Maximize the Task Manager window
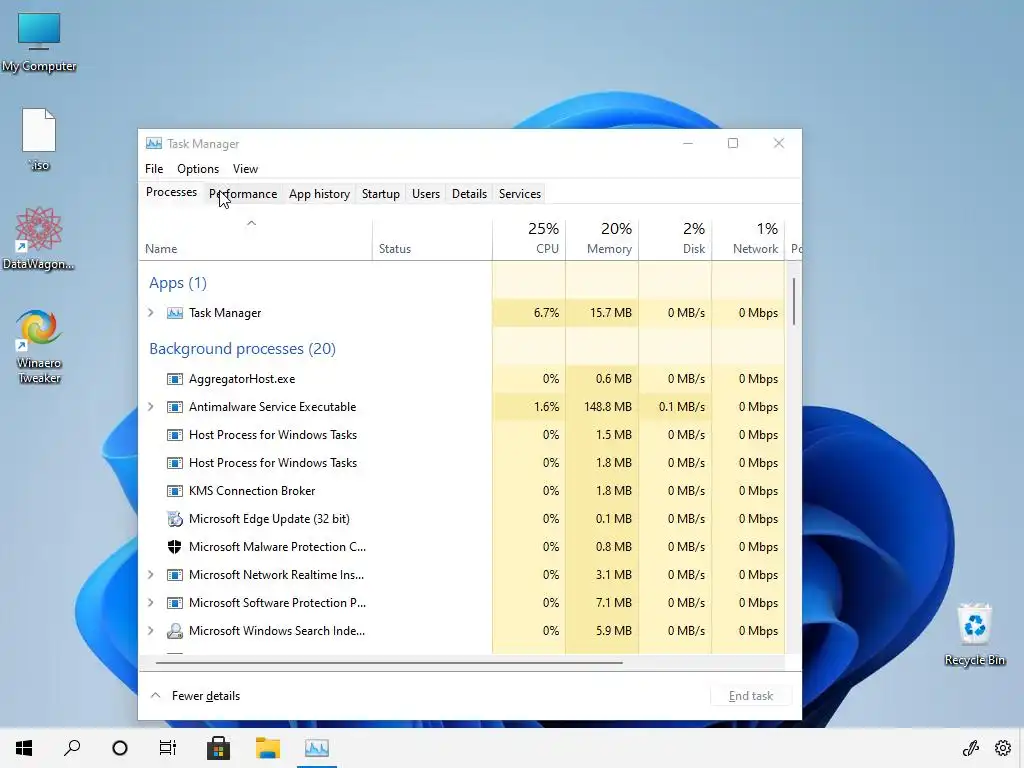1024x768 pixels. point(733,143)
